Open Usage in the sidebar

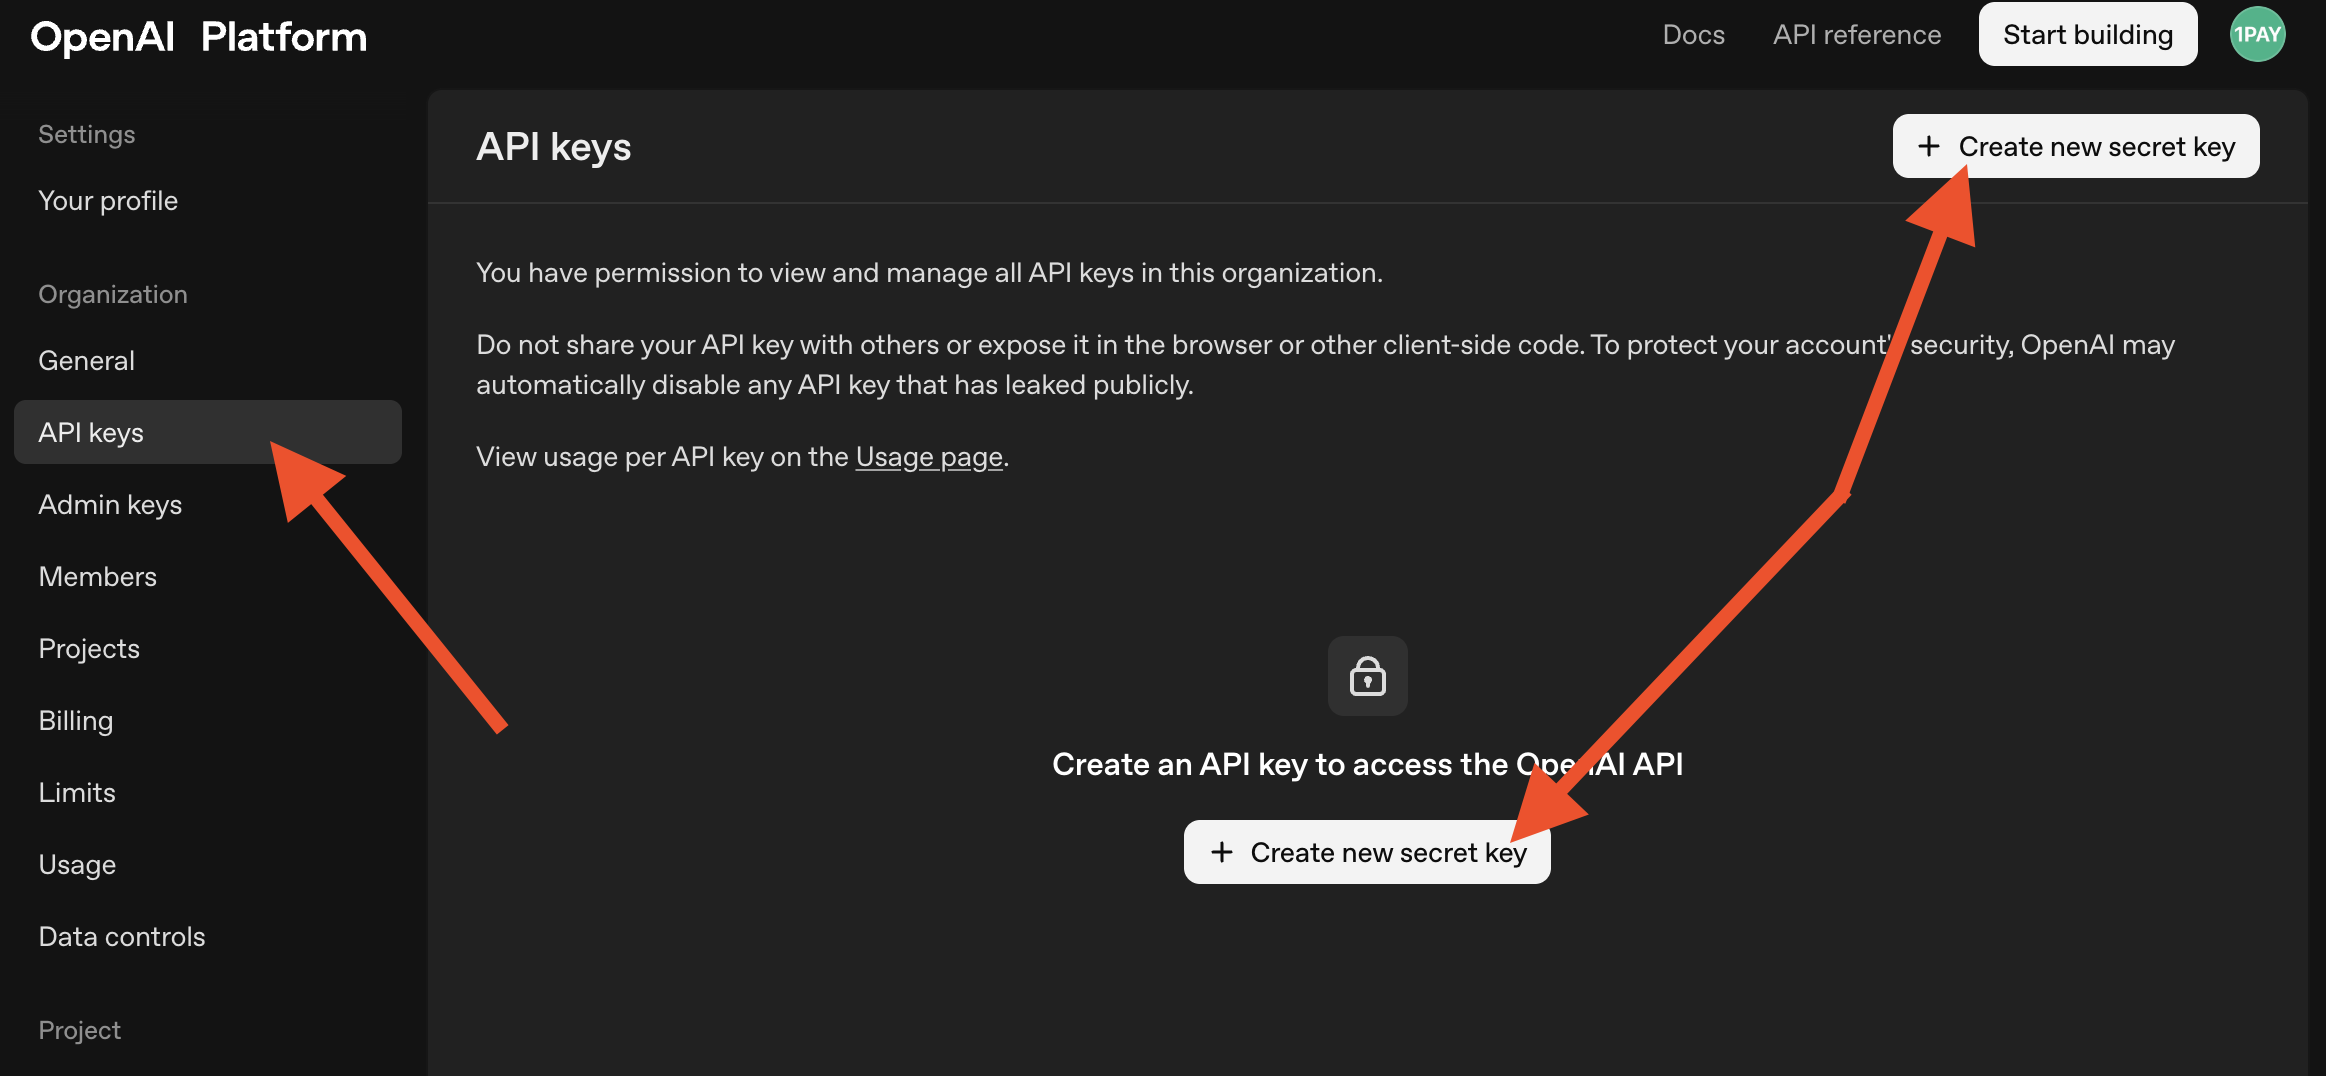pos(77,865)
